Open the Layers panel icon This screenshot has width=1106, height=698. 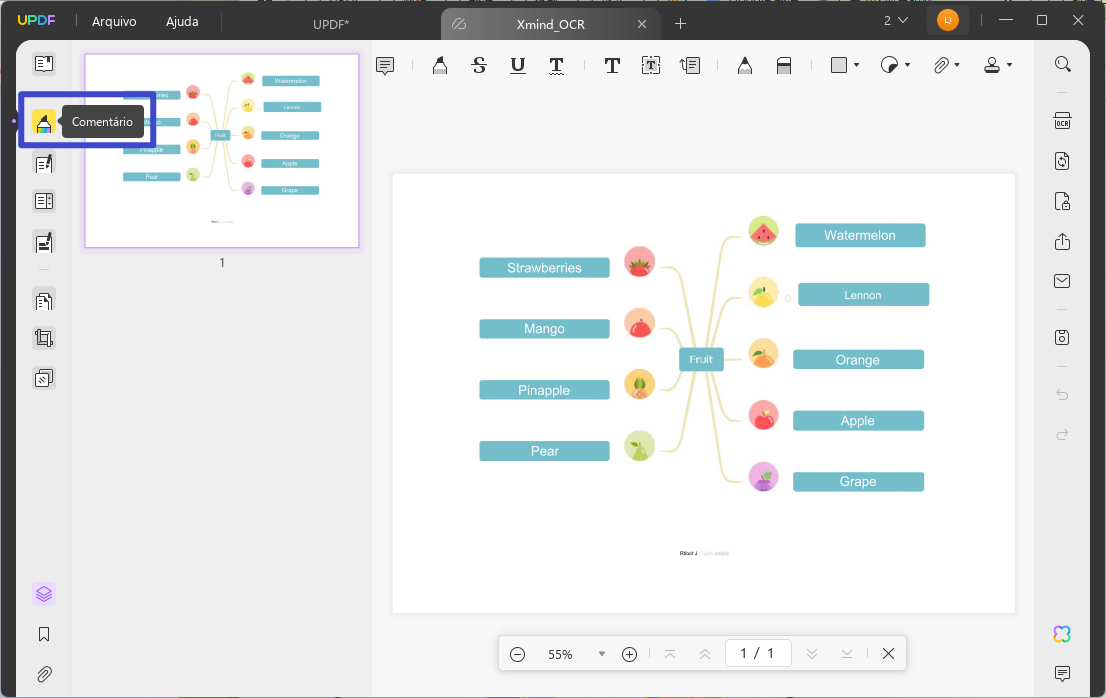(x=44, y=594)
